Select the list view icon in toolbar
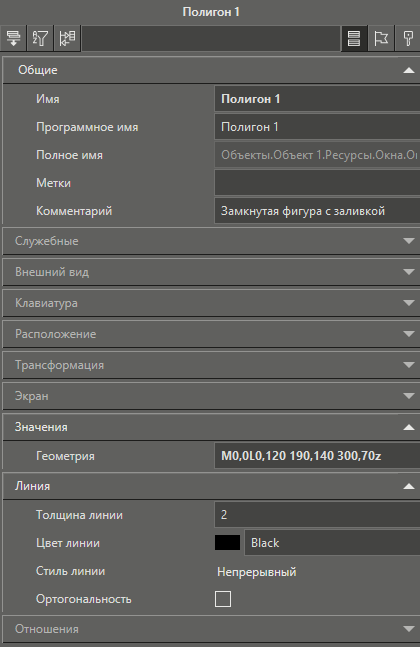Image resolution: width=420 pixels, height=647 pixels. [354, 38]
